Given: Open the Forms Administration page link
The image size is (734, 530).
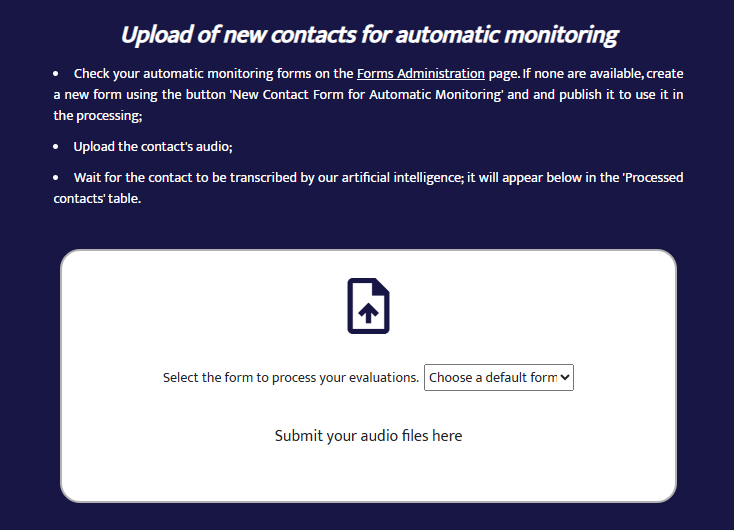Looking at the screenshot, I should coord(421,74).
